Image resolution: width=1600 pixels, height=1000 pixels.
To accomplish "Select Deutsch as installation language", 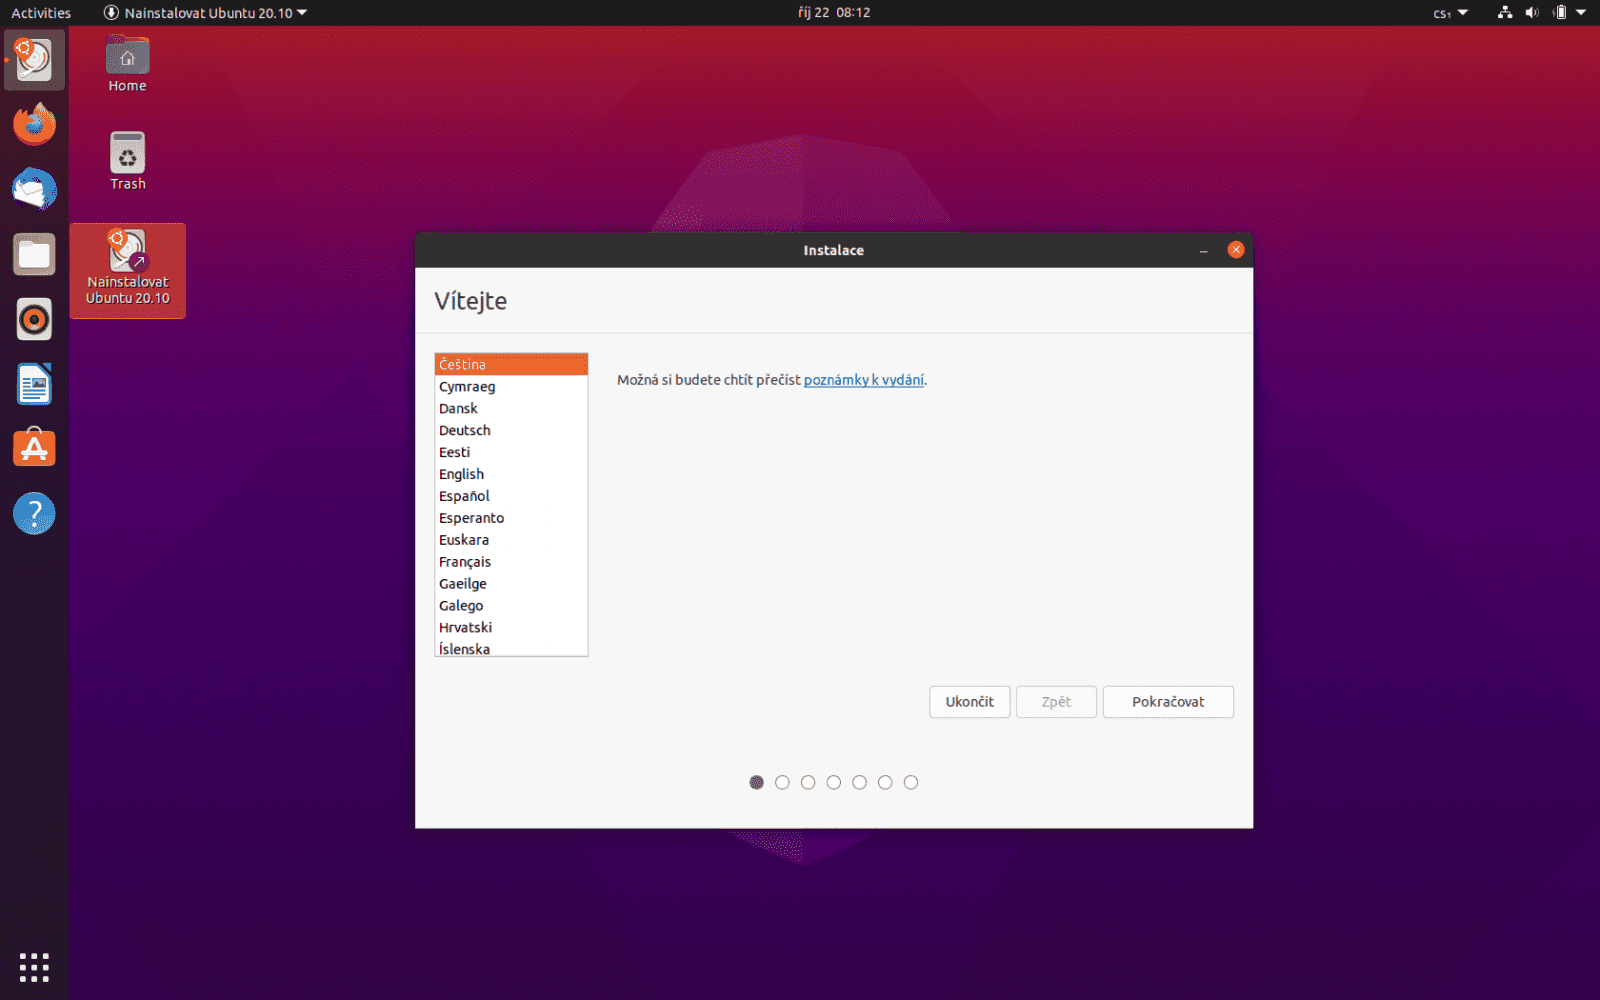I will (x=464, y=430).
